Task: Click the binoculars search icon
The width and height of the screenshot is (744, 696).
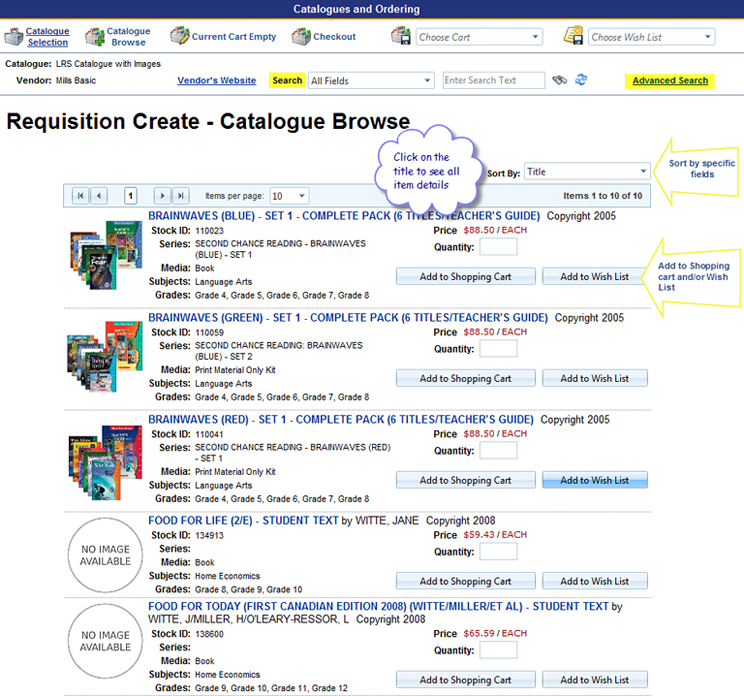Action: [x=559, y=80]
